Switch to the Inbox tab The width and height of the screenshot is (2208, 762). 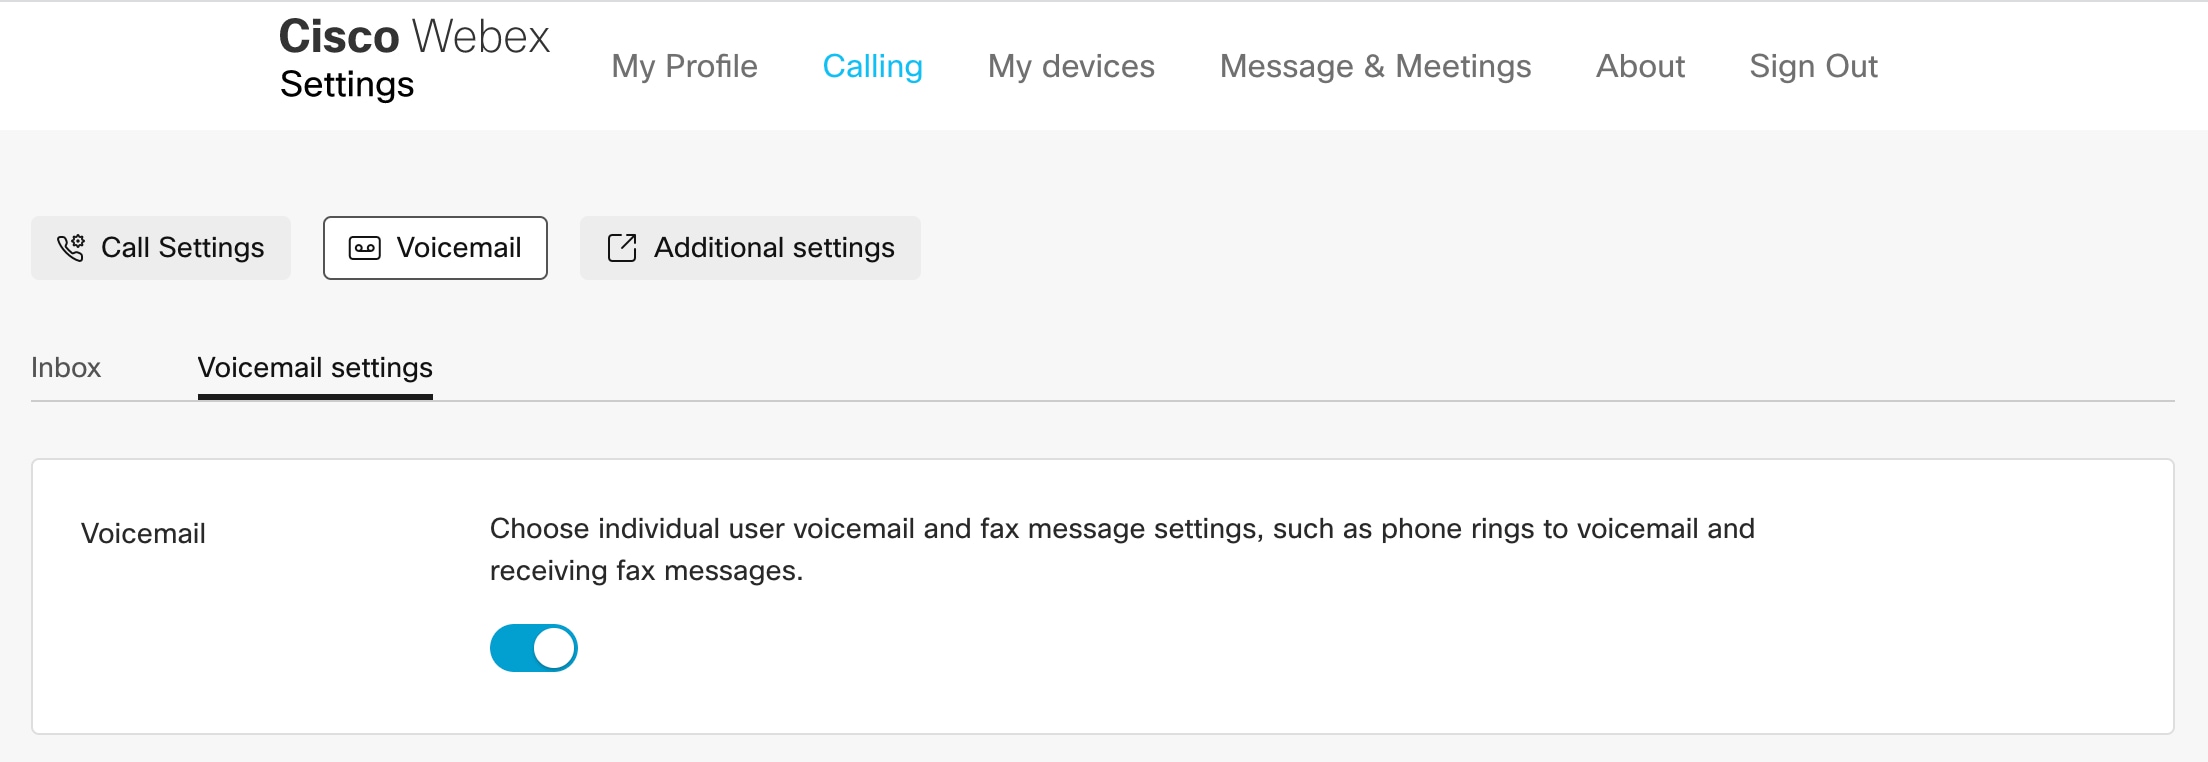(65, 368)
